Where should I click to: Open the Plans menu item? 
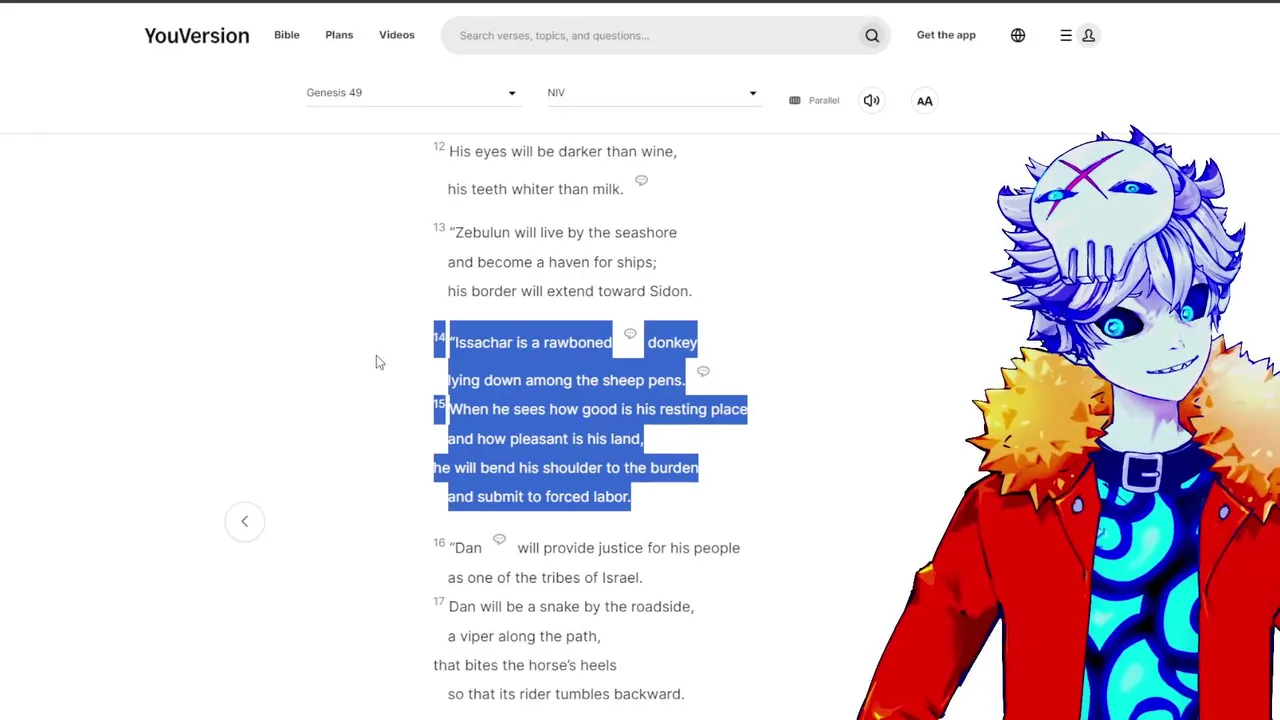pyautogui.click(x=339, y=35)
